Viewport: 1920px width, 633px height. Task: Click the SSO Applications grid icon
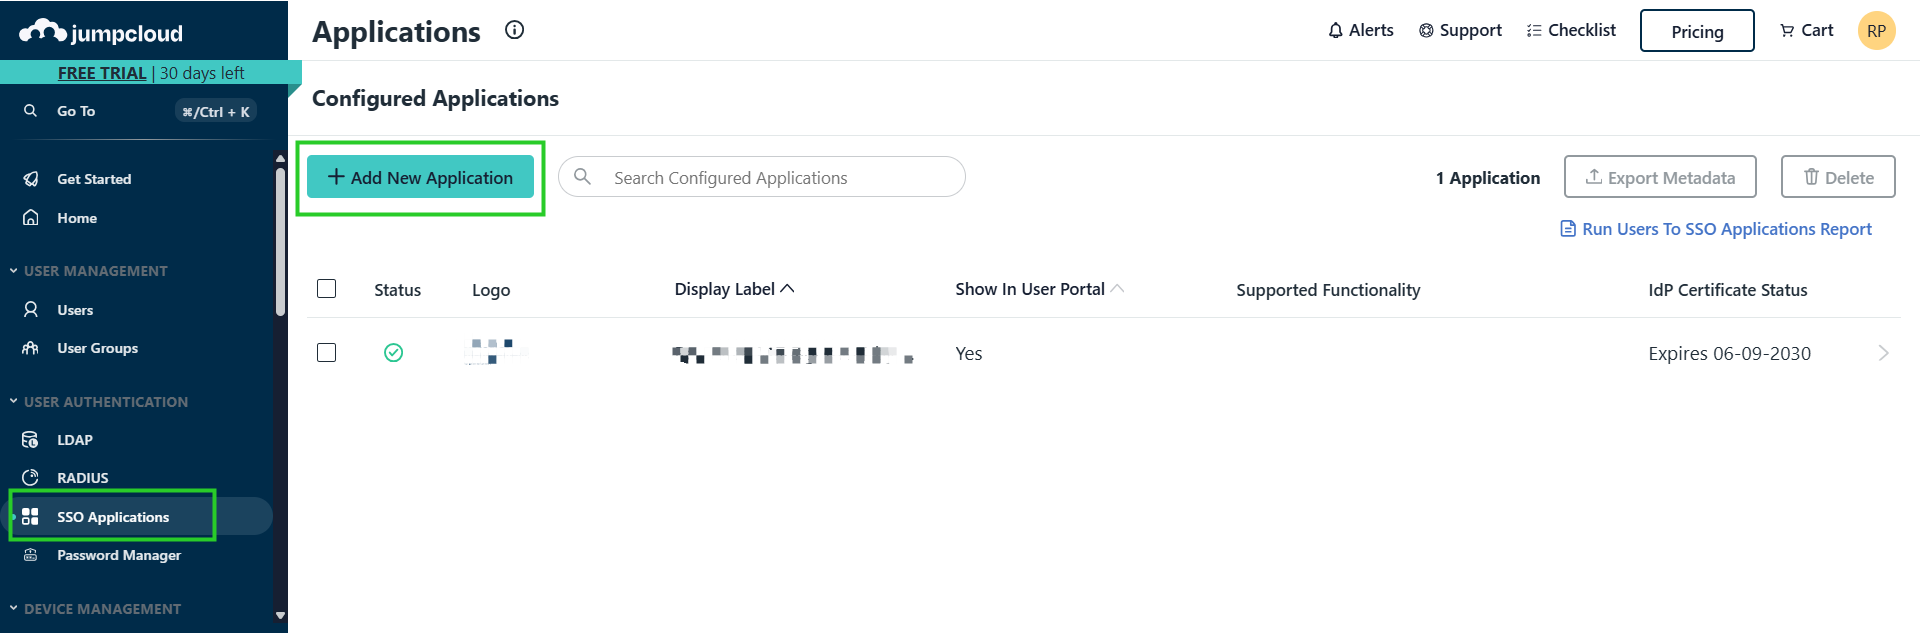[x=31, y=517]
